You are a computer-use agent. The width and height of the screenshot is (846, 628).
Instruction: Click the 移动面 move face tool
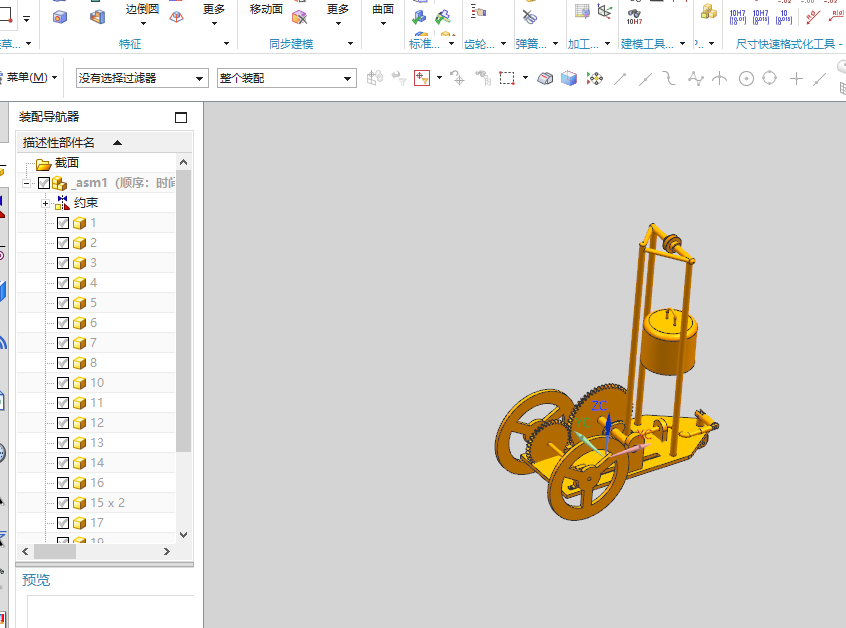pos(266,9)
